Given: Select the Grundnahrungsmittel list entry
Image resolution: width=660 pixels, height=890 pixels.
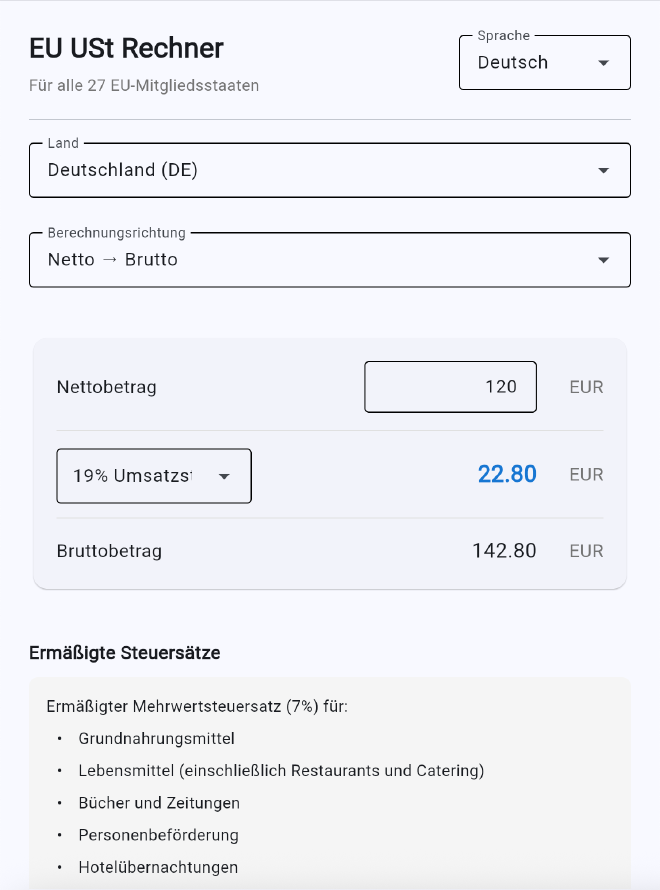Looking at the screenshot, I should pyautogui.click(x=156, y=739).
